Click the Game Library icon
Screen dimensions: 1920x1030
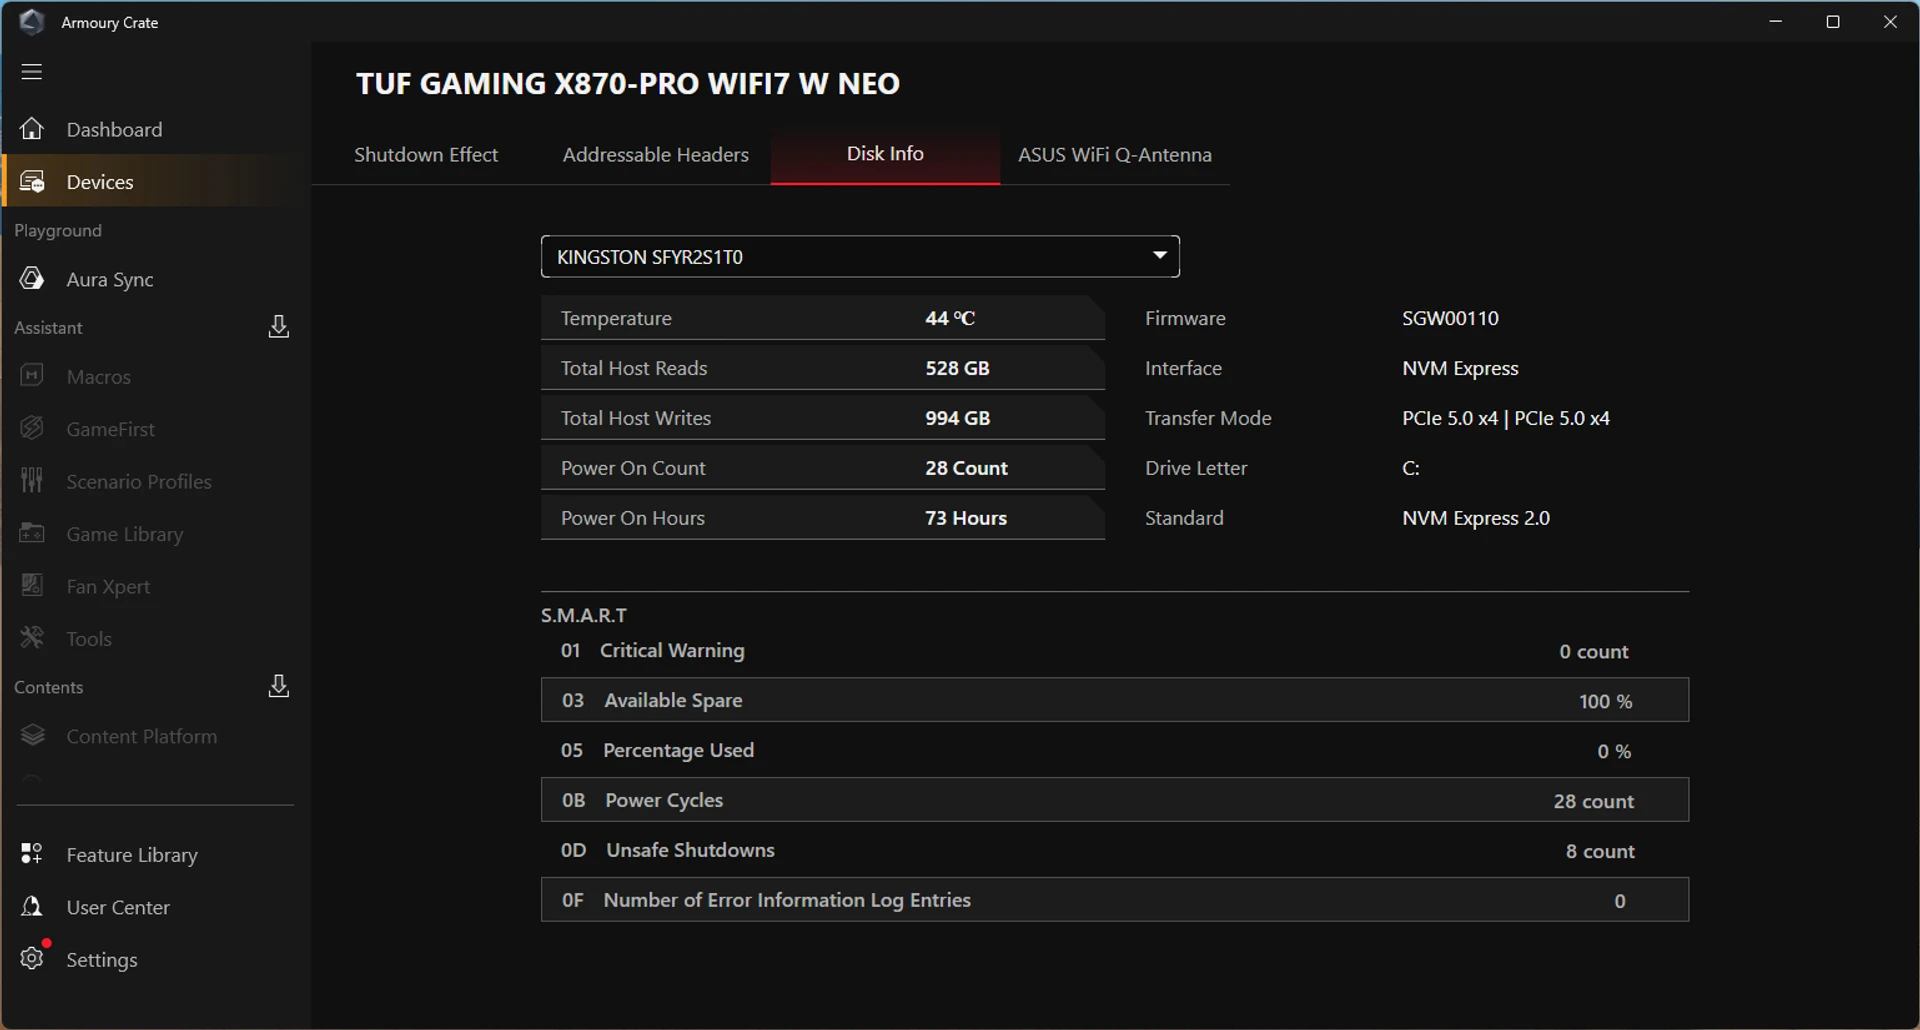click(x=32, y=533)
